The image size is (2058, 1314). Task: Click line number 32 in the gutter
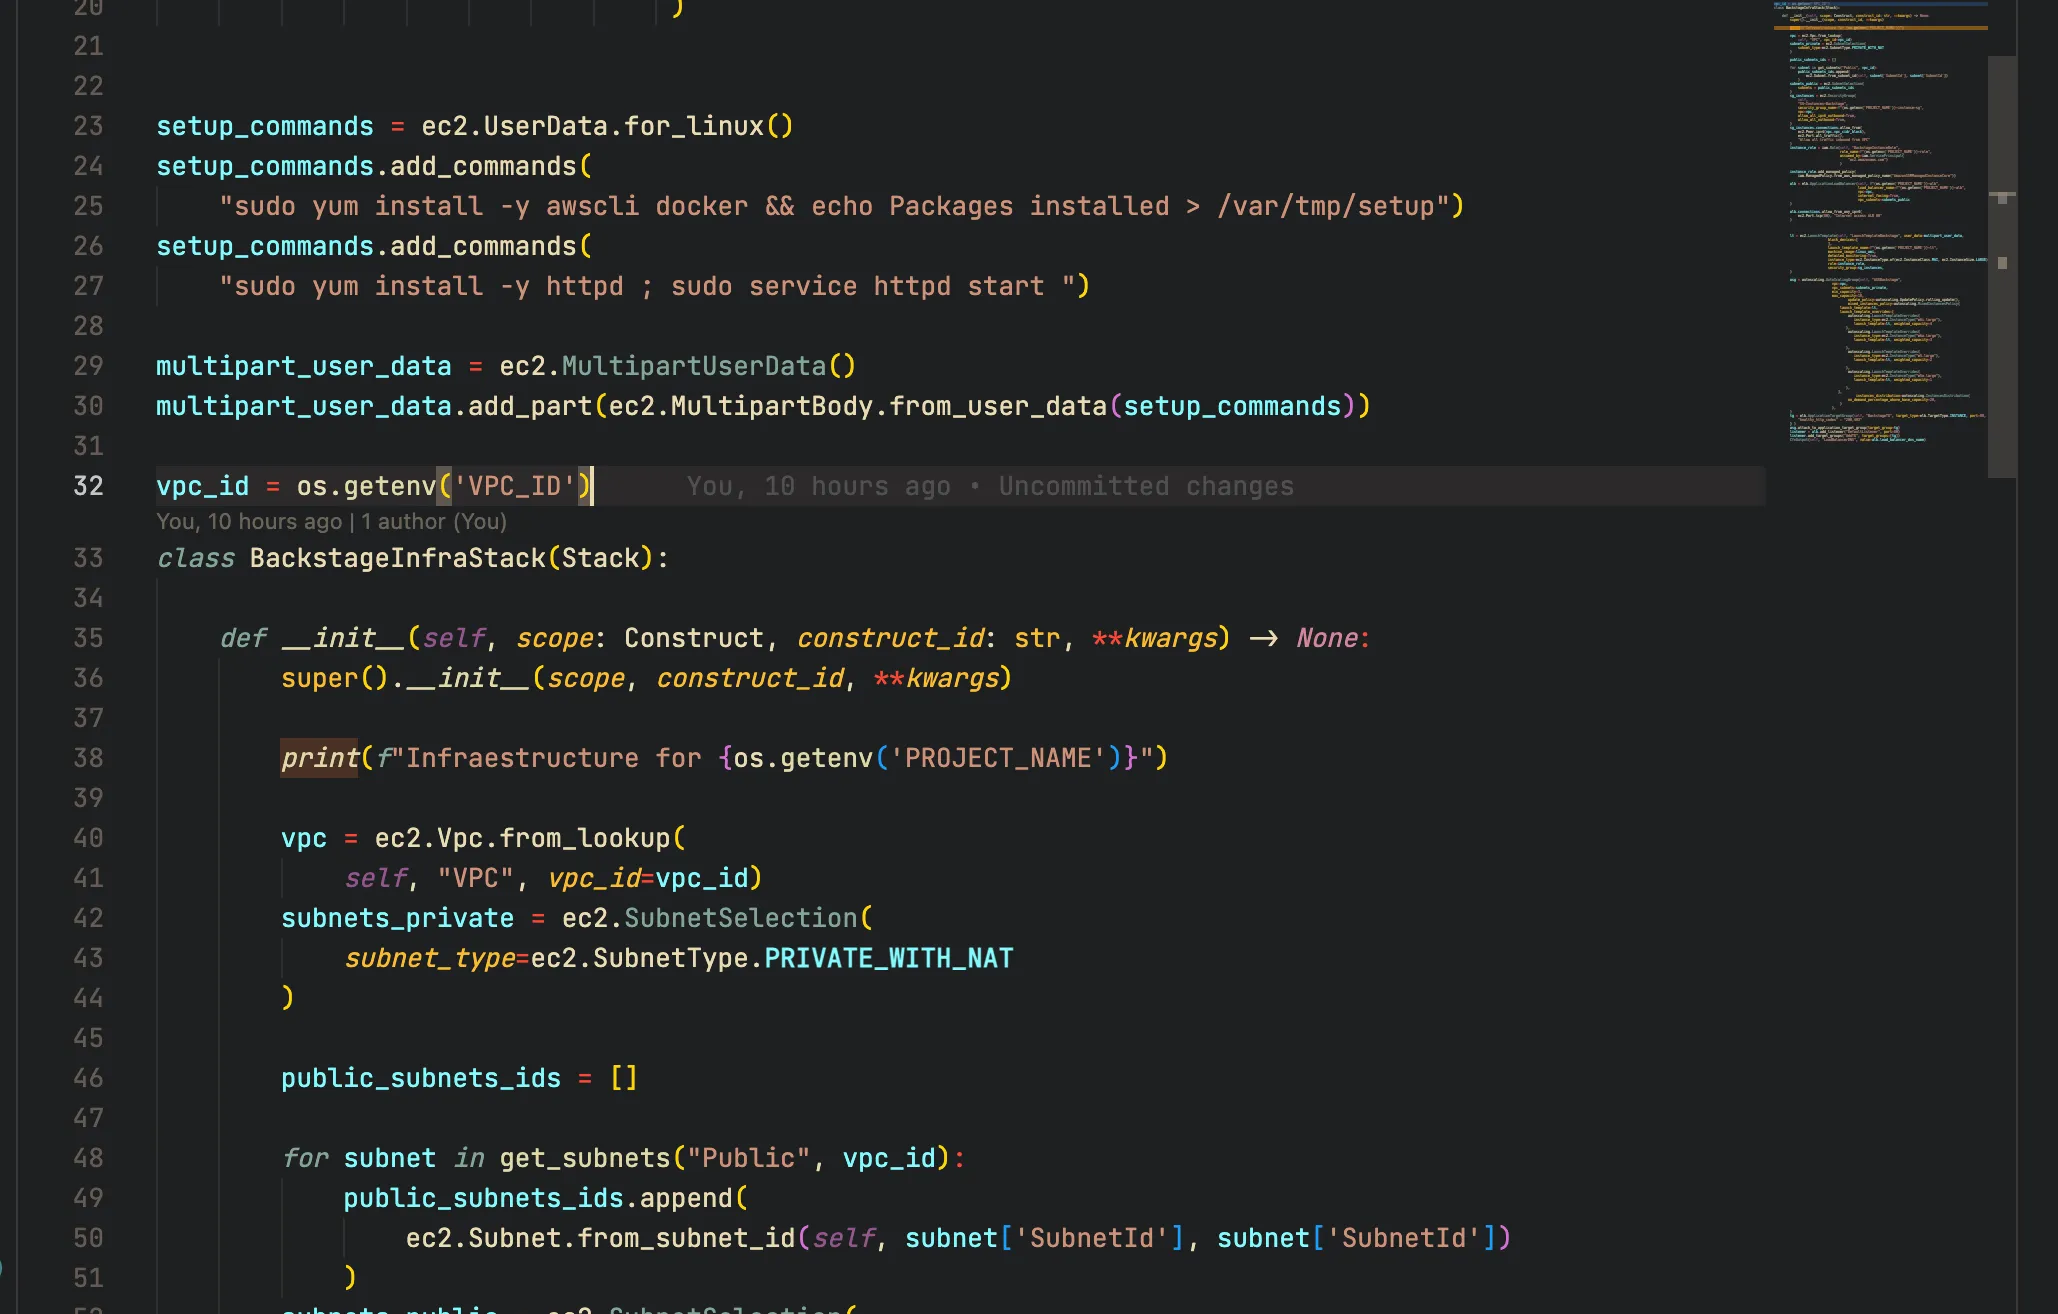[88, 487]
